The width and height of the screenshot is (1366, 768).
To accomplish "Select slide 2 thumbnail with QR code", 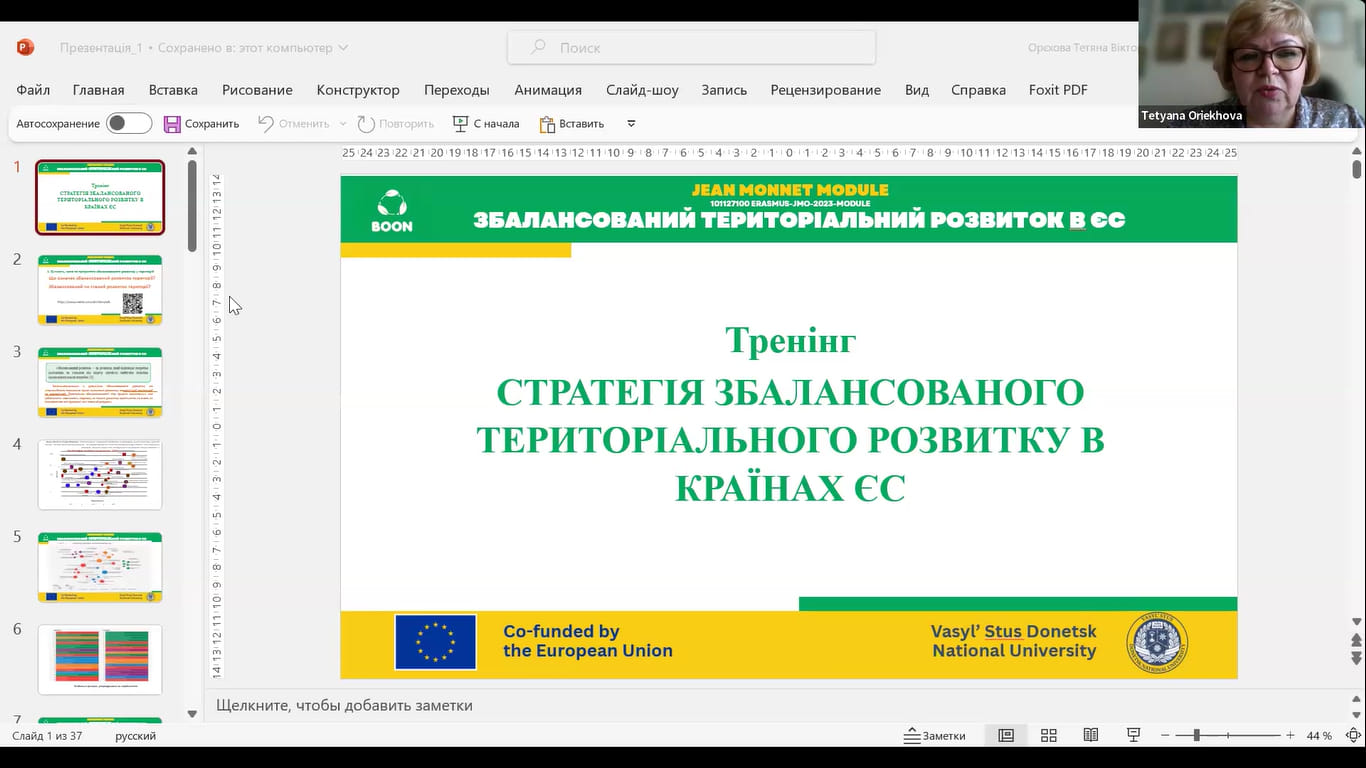I will (100, 290).
